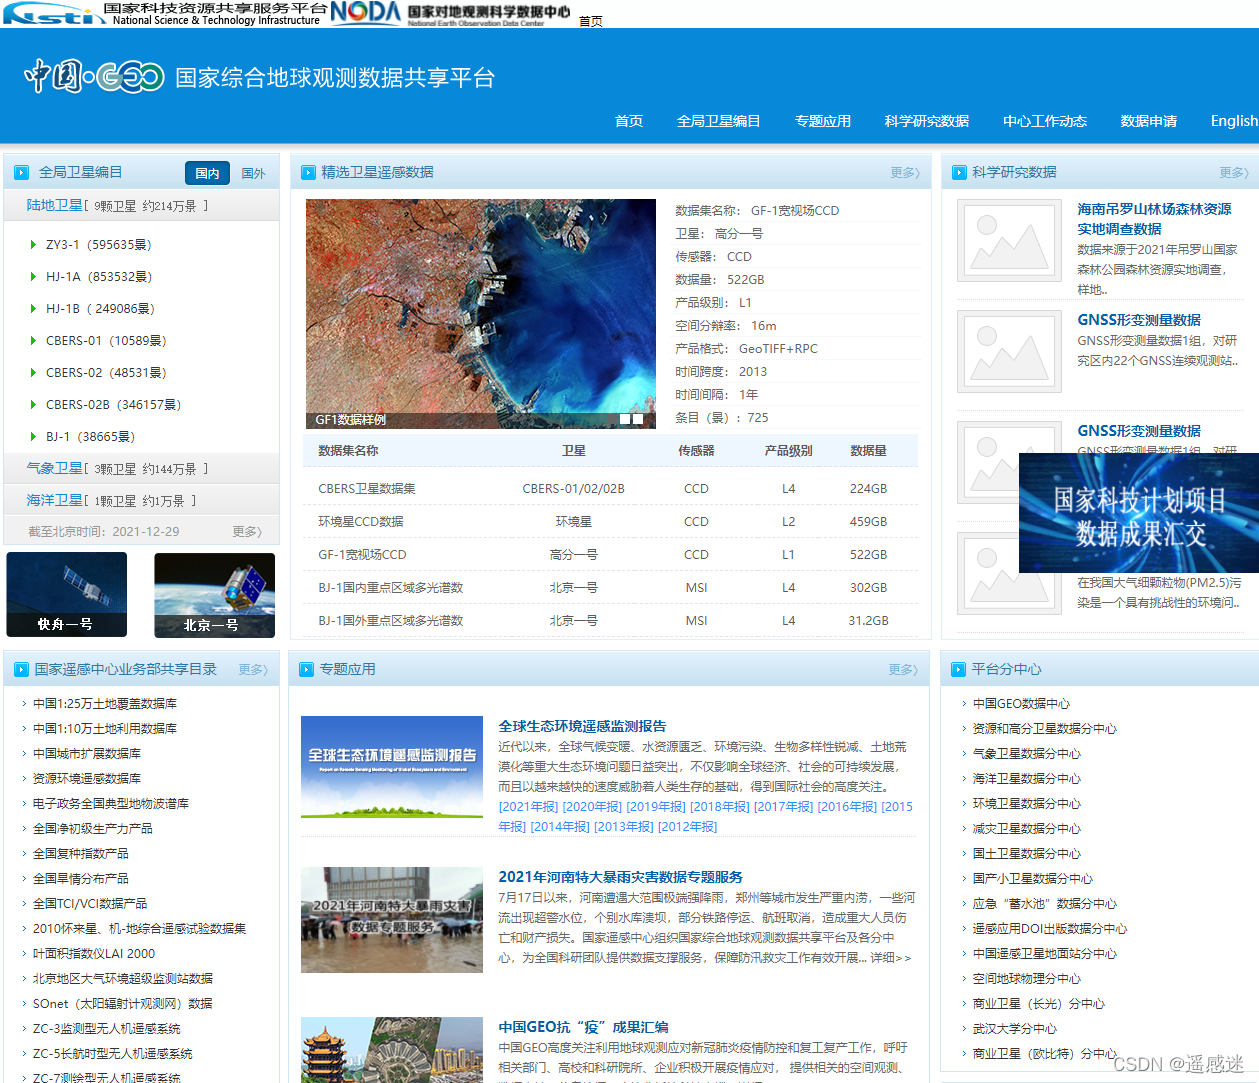Expand the HJ-1B satellite entry arrow
Screen dimensions: 1259x1083
33,309
